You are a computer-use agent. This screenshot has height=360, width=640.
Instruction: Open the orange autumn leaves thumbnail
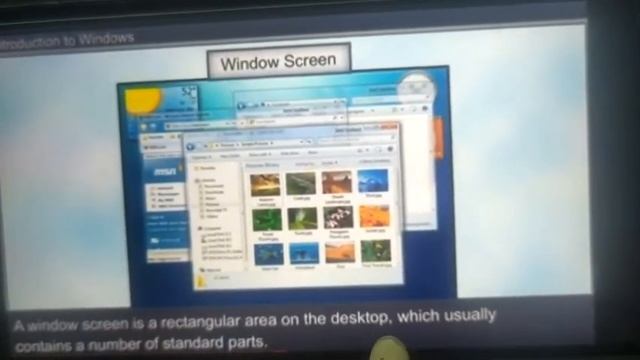[374, 216]
